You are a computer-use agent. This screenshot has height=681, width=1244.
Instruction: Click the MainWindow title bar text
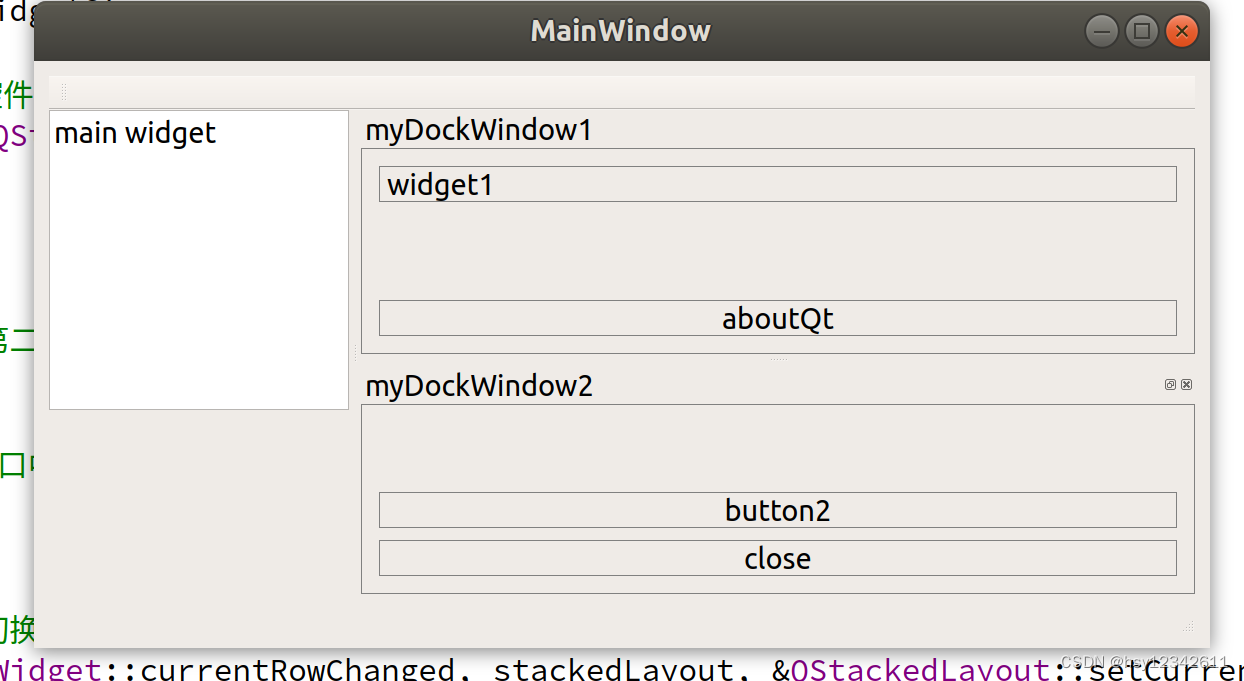tap(620, 31)
